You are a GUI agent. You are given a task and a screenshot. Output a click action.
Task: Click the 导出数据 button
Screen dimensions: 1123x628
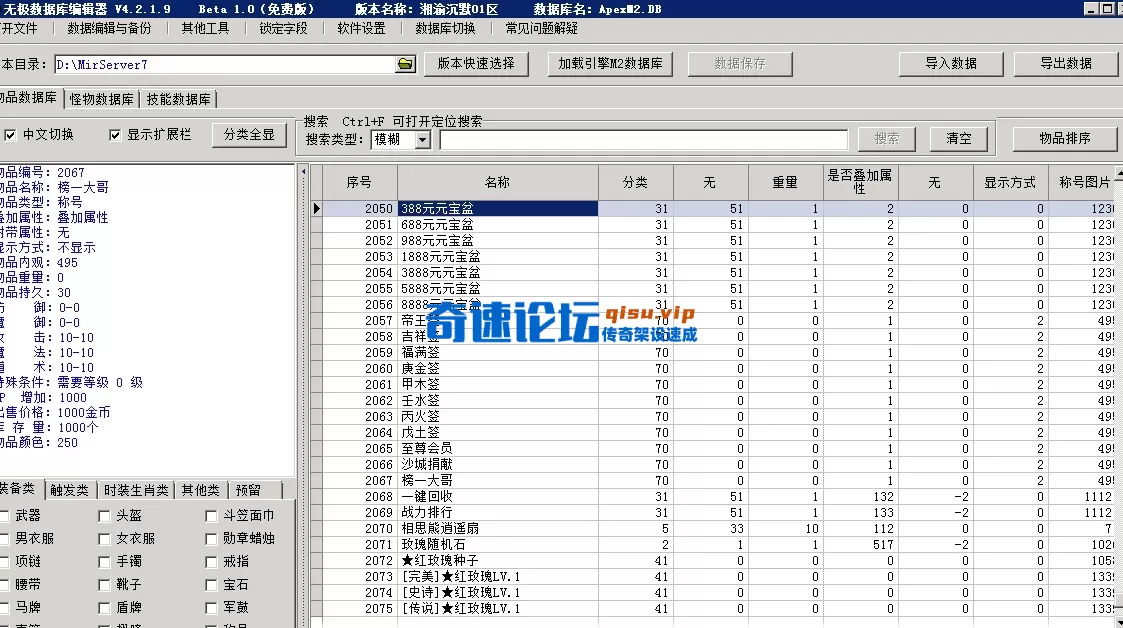[x=1065, y=62]
